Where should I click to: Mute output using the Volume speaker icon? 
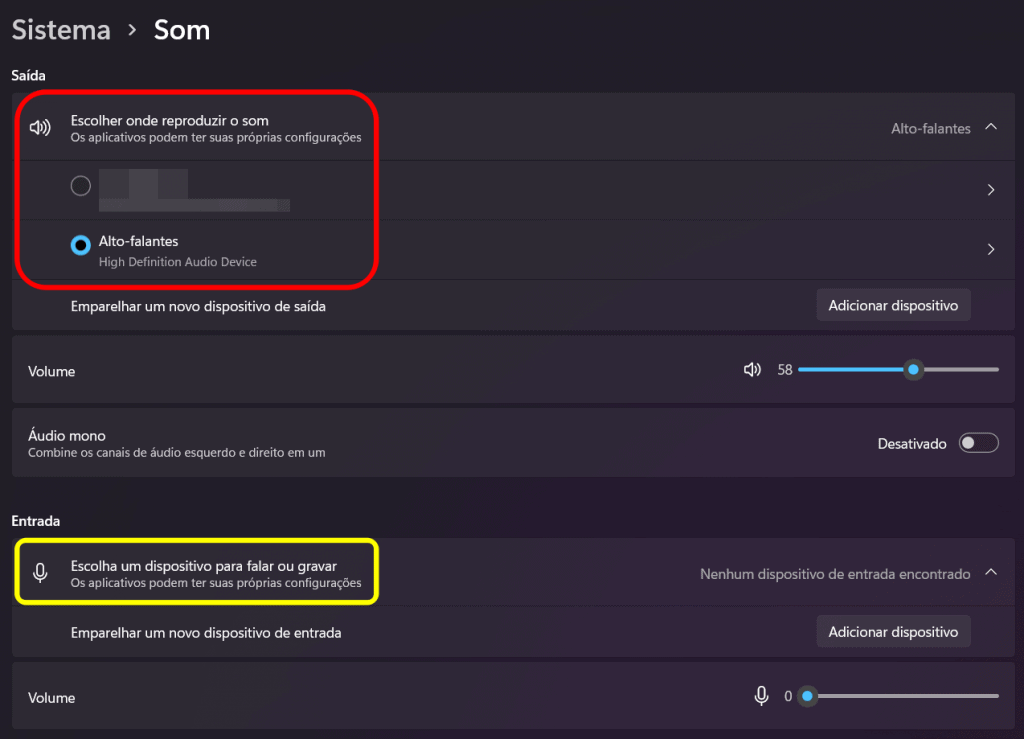click(752, 370)
